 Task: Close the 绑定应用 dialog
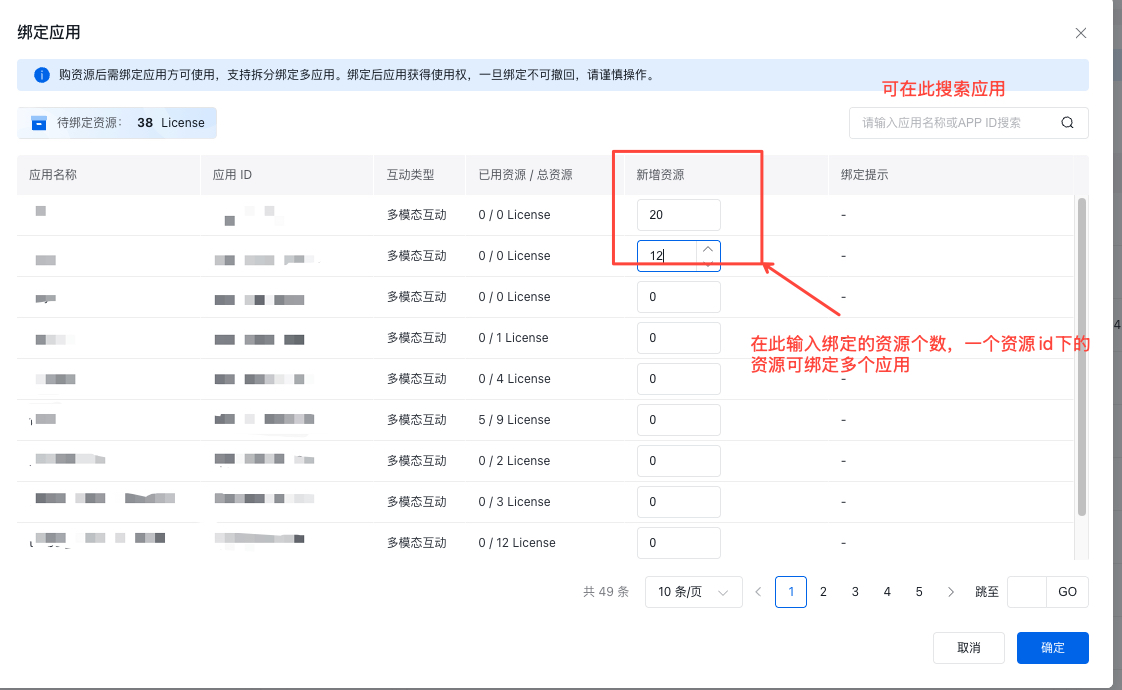1080,33
